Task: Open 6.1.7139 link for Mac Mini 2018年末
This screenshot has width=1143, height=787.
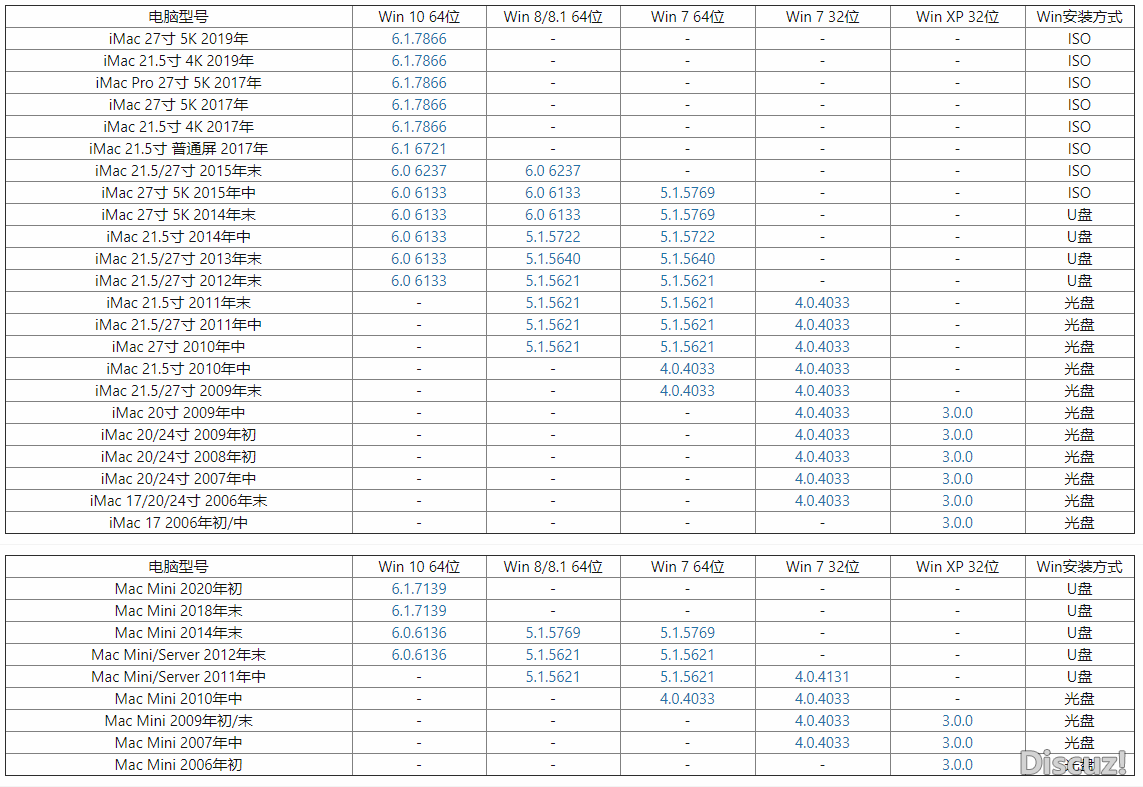Action: click(x=419, y=611)
